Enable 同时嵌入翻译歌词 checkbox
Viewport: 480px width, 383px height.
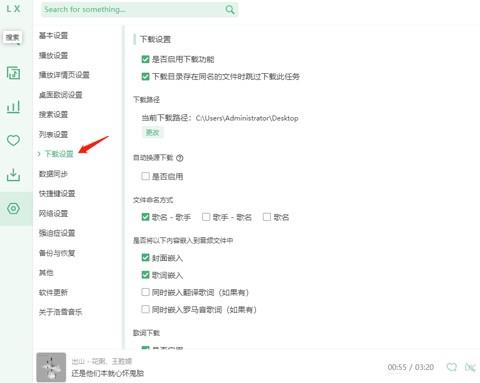(x=145, y=292)
